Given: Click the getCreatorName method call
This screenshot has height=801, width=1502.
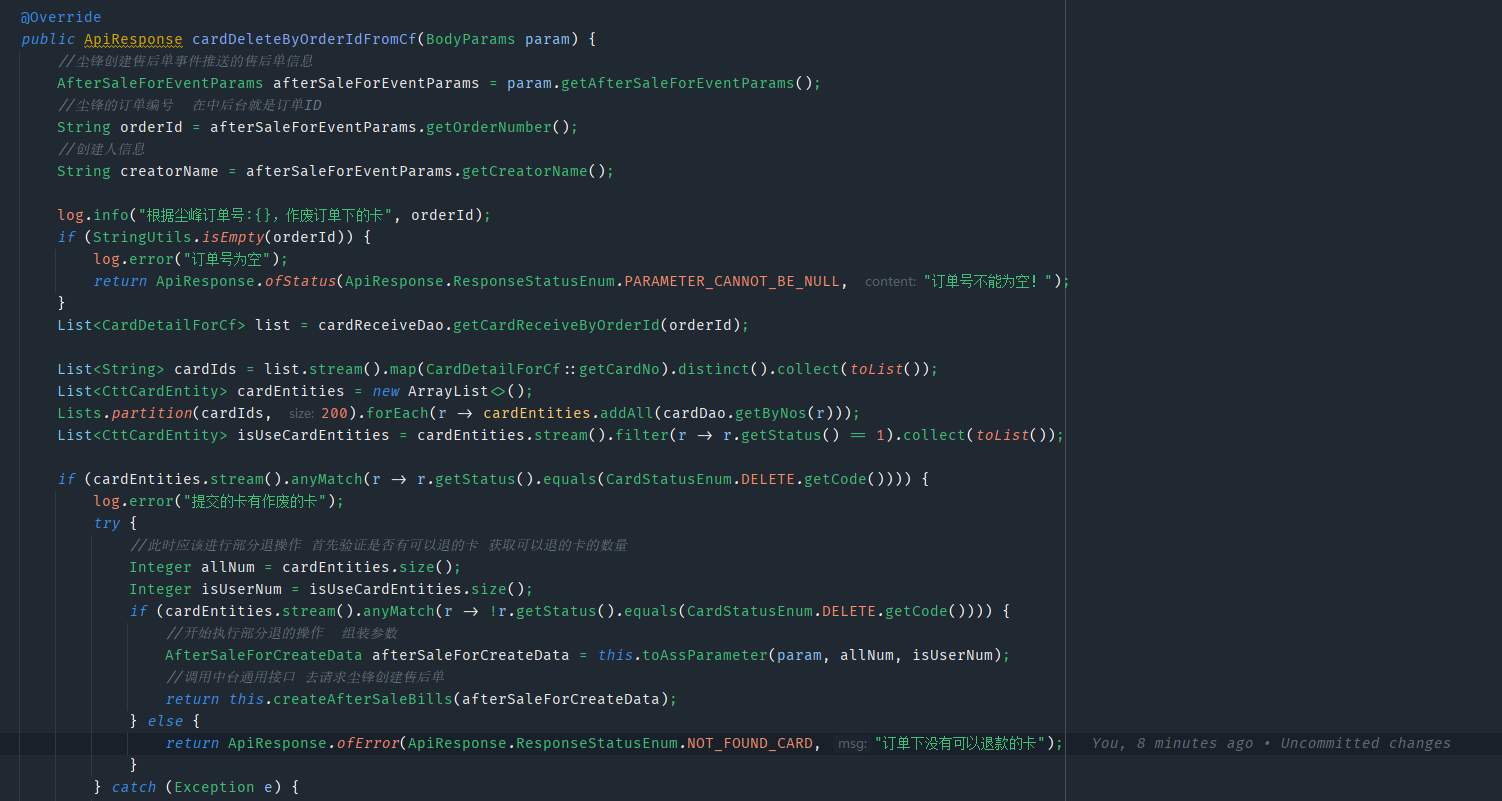Looking at the screenshot, I should coord(525,171).
